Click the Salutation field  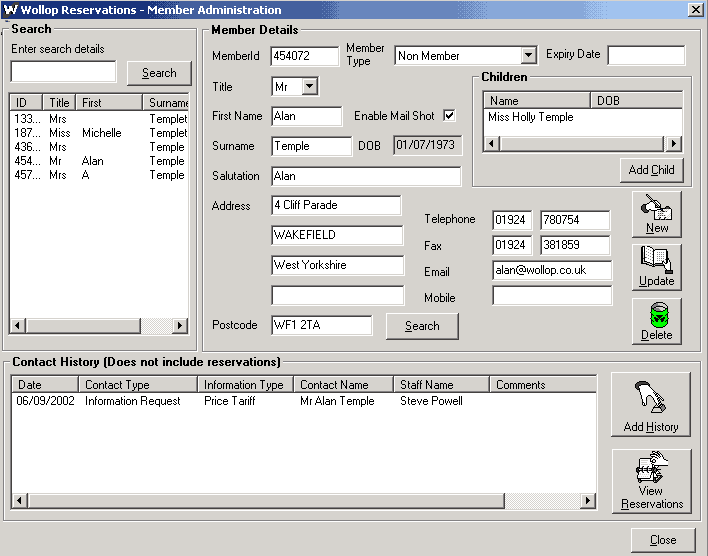[366, 176]
